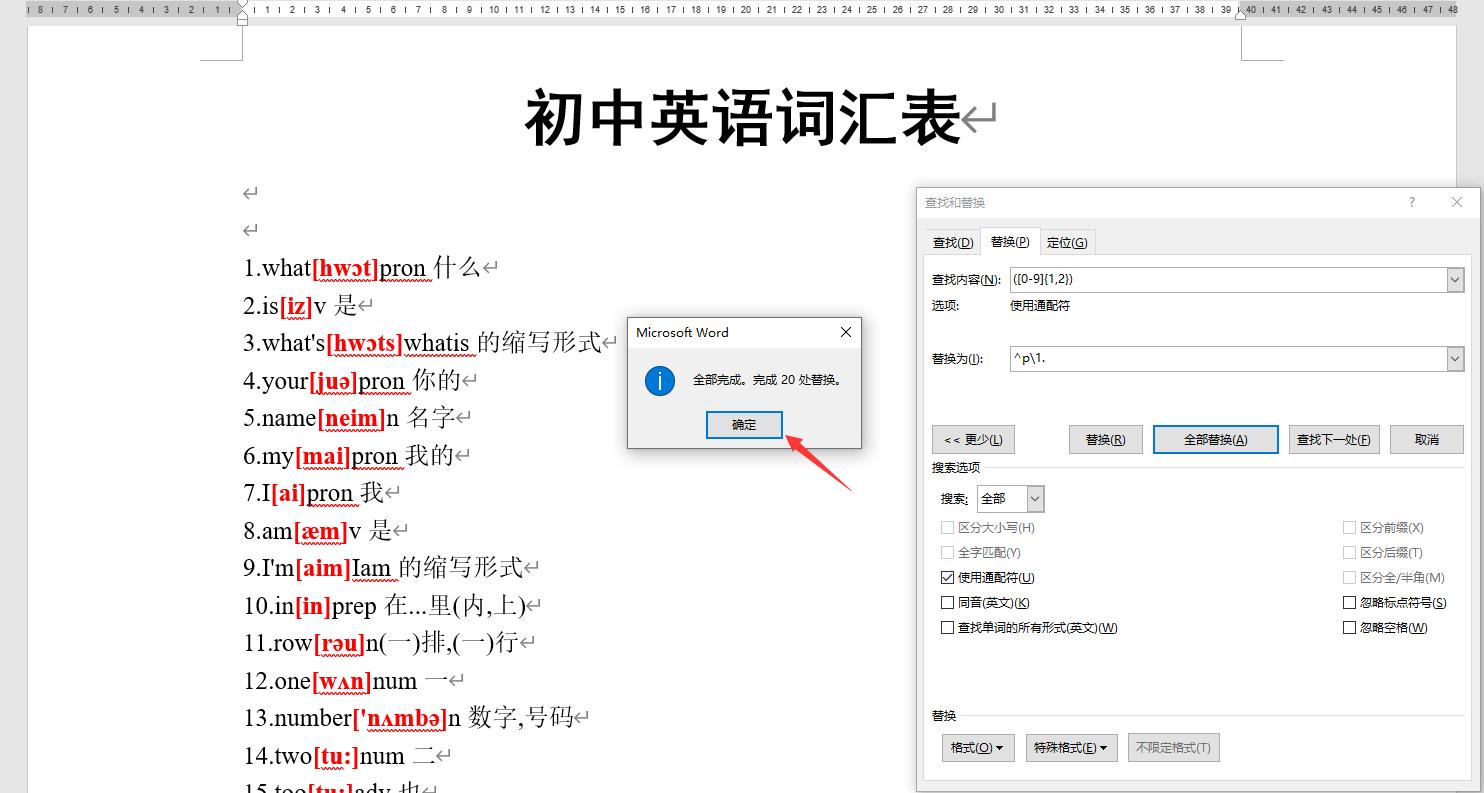The width and height of the screenshot is (1484, 793).
Task: Click the text 使用通配符 beside 选项 label
Action: [1040, 306]
